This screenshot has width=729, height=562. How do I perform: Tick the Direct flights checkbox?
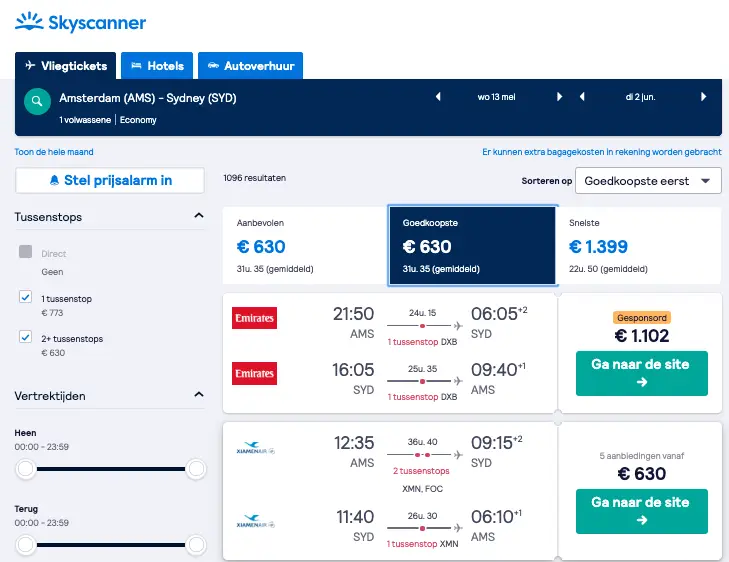(x=26, y=251)
